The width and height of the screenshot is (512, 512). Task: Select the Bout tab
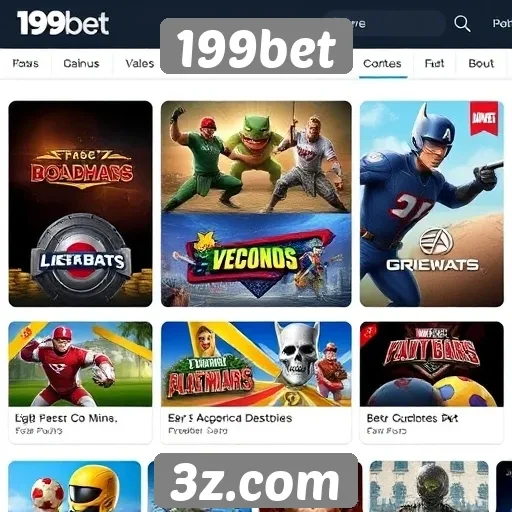point(481,63)
